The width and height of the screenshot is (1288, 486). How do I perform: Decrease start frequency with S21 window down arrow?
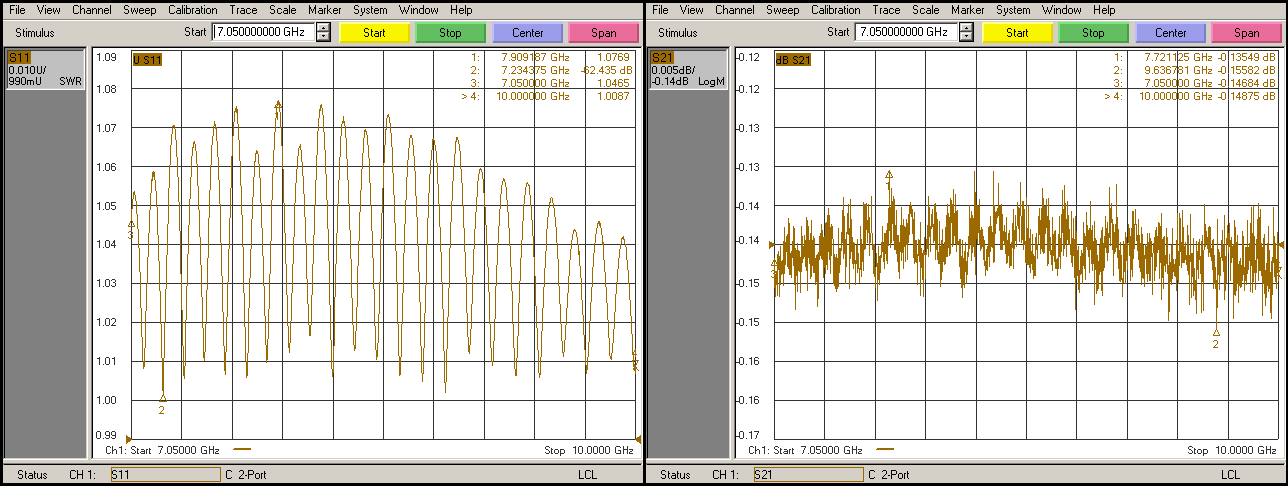pos(966,37)
